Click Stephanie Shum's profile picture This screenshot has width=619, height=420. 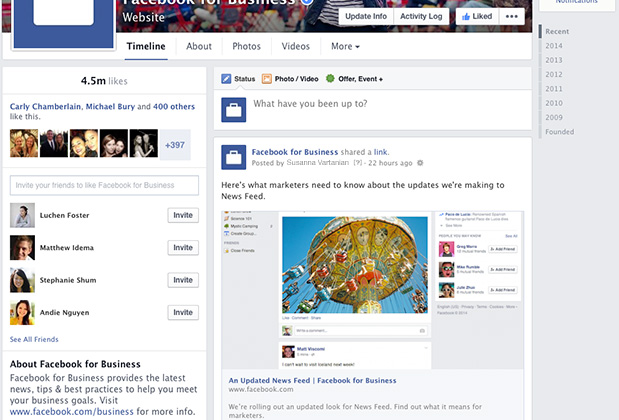[x=23, y=280]
